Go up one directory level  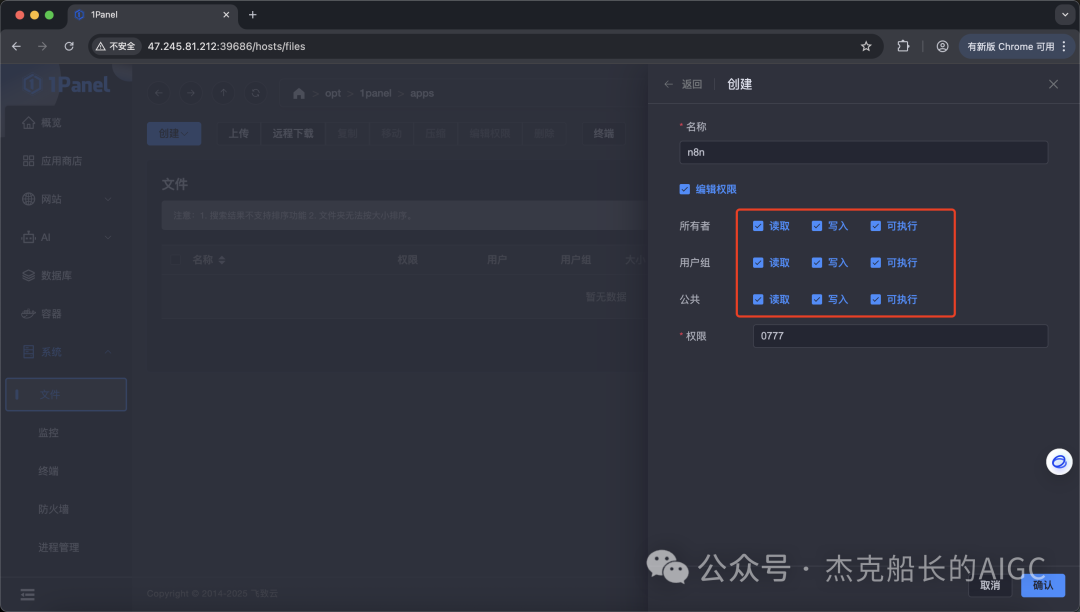(x=223, y=93)
